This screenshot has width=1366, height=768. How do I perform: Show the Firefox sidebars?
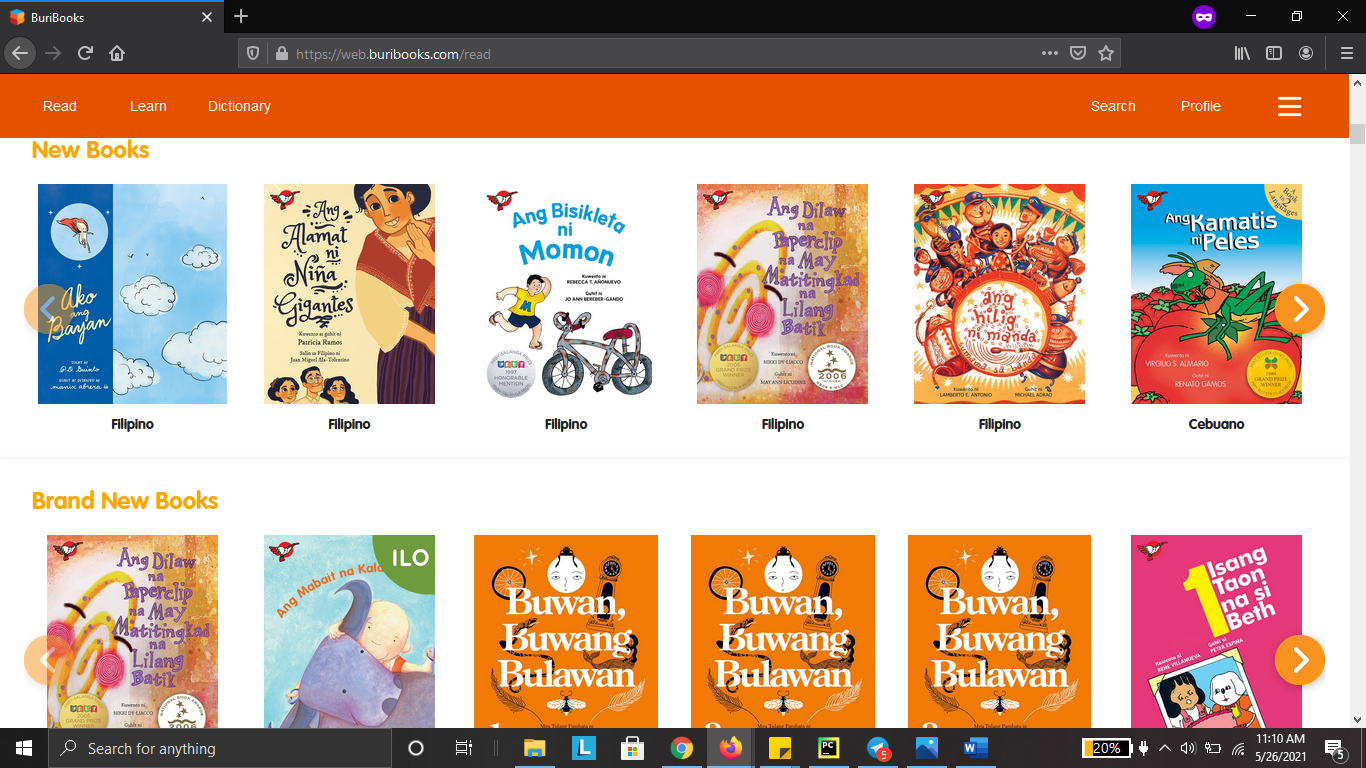pyautogui.click(x=1274, y=53)
